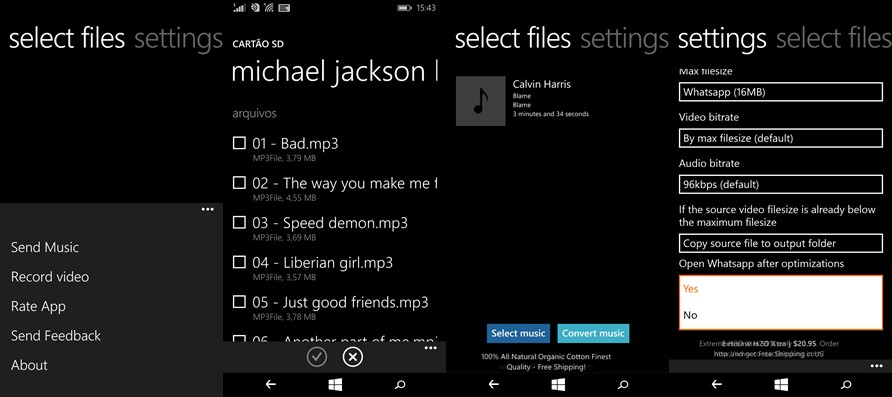Tap the arquivos section label

pos(254,114)
